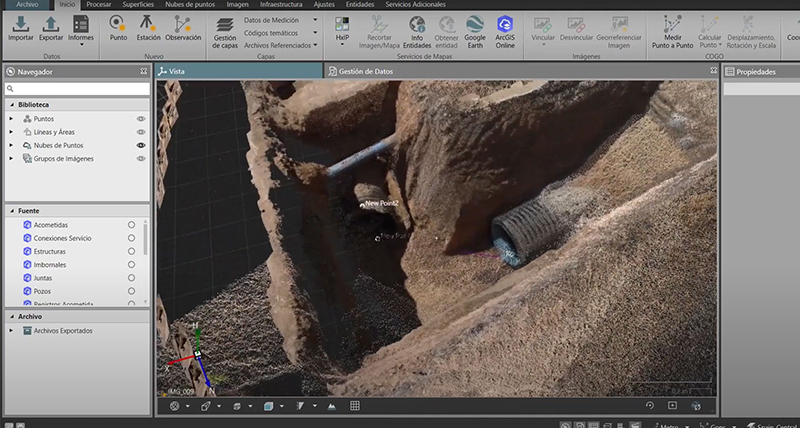Open the ArcGIS Online service
800x428 pixels.
coord(505,25)
